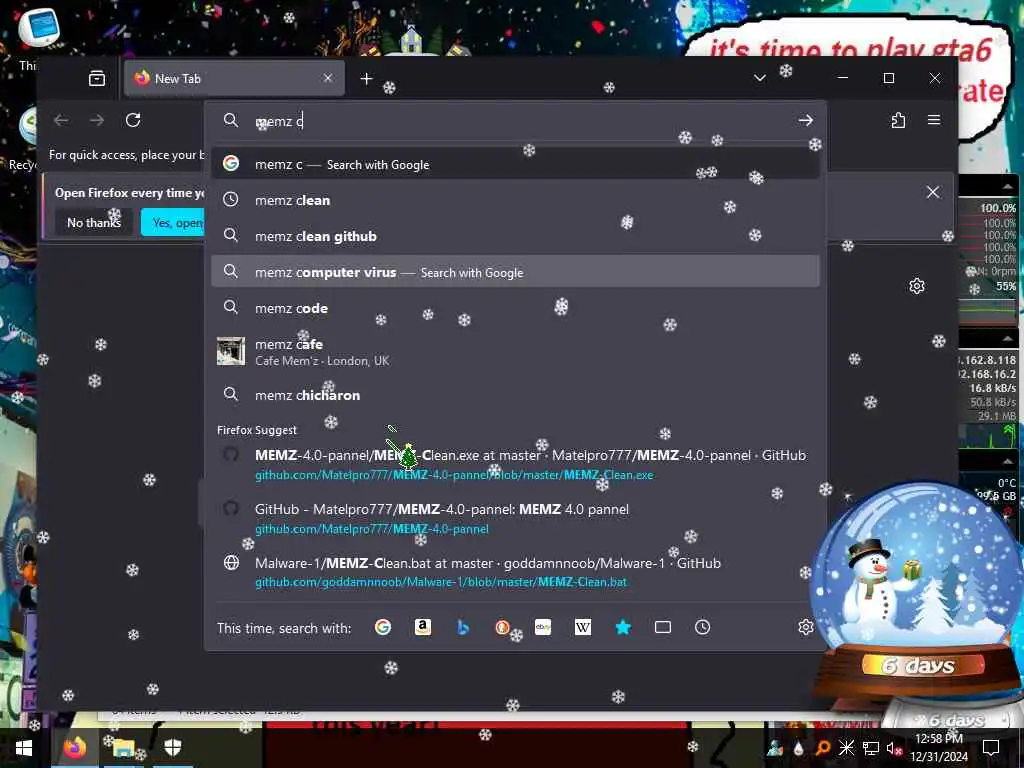Image resolution: width=1024 pixels, height=768 pixels.
Task: Close the New Tab tab
Action: click(x=328, y=78)
